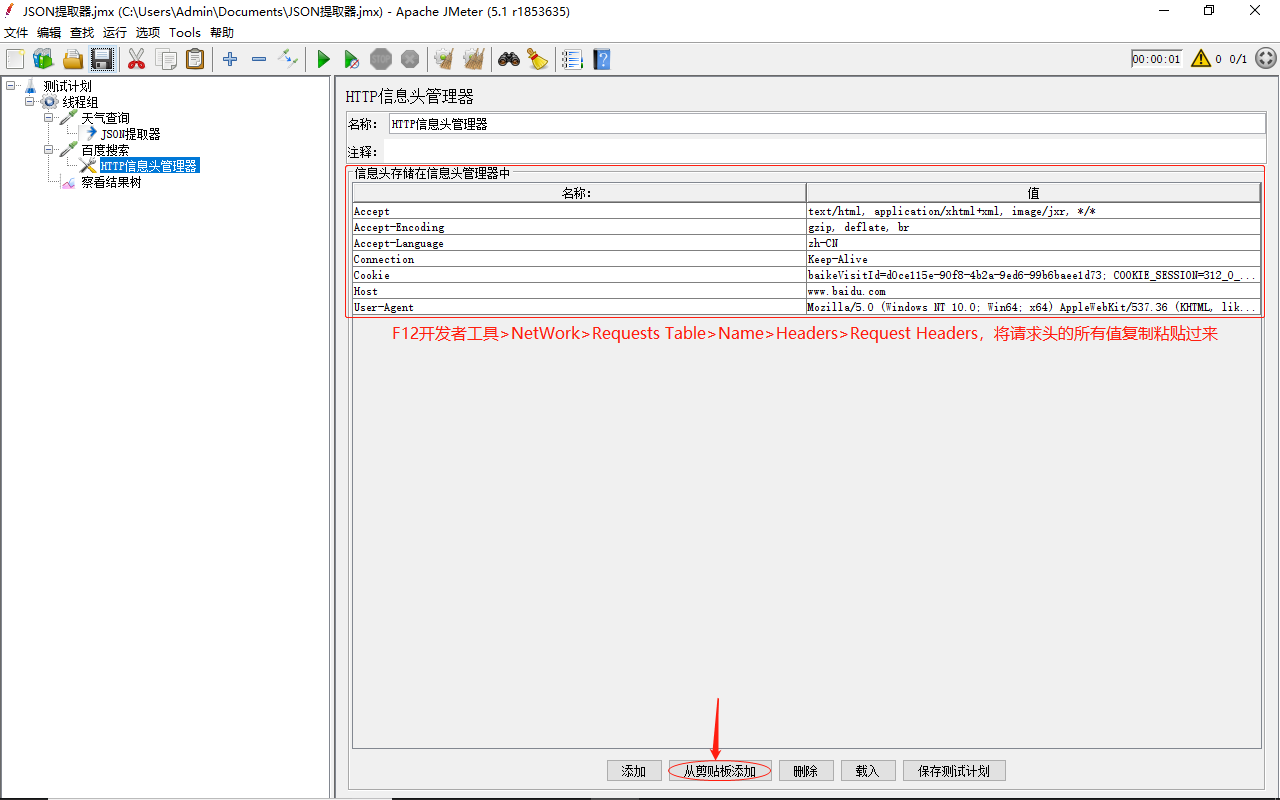Click the yellow warning triangle log icon

pos(1201,59)
